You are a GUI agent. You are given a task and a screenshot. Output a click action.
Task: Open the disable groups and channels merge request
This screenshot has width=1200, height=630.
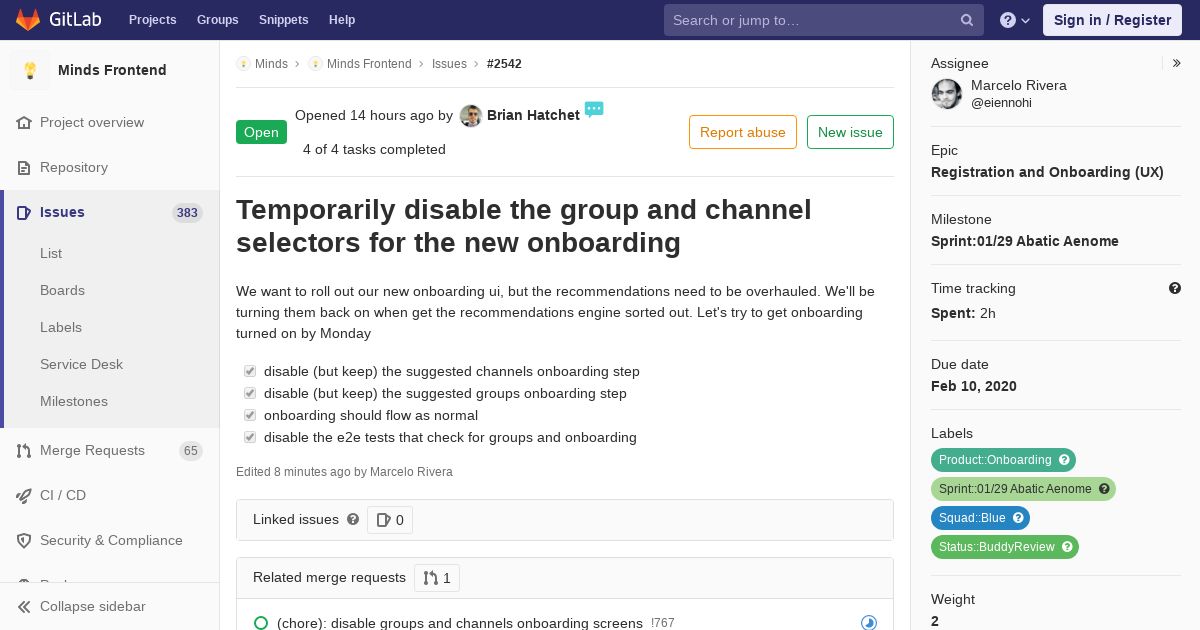(460, 623)
